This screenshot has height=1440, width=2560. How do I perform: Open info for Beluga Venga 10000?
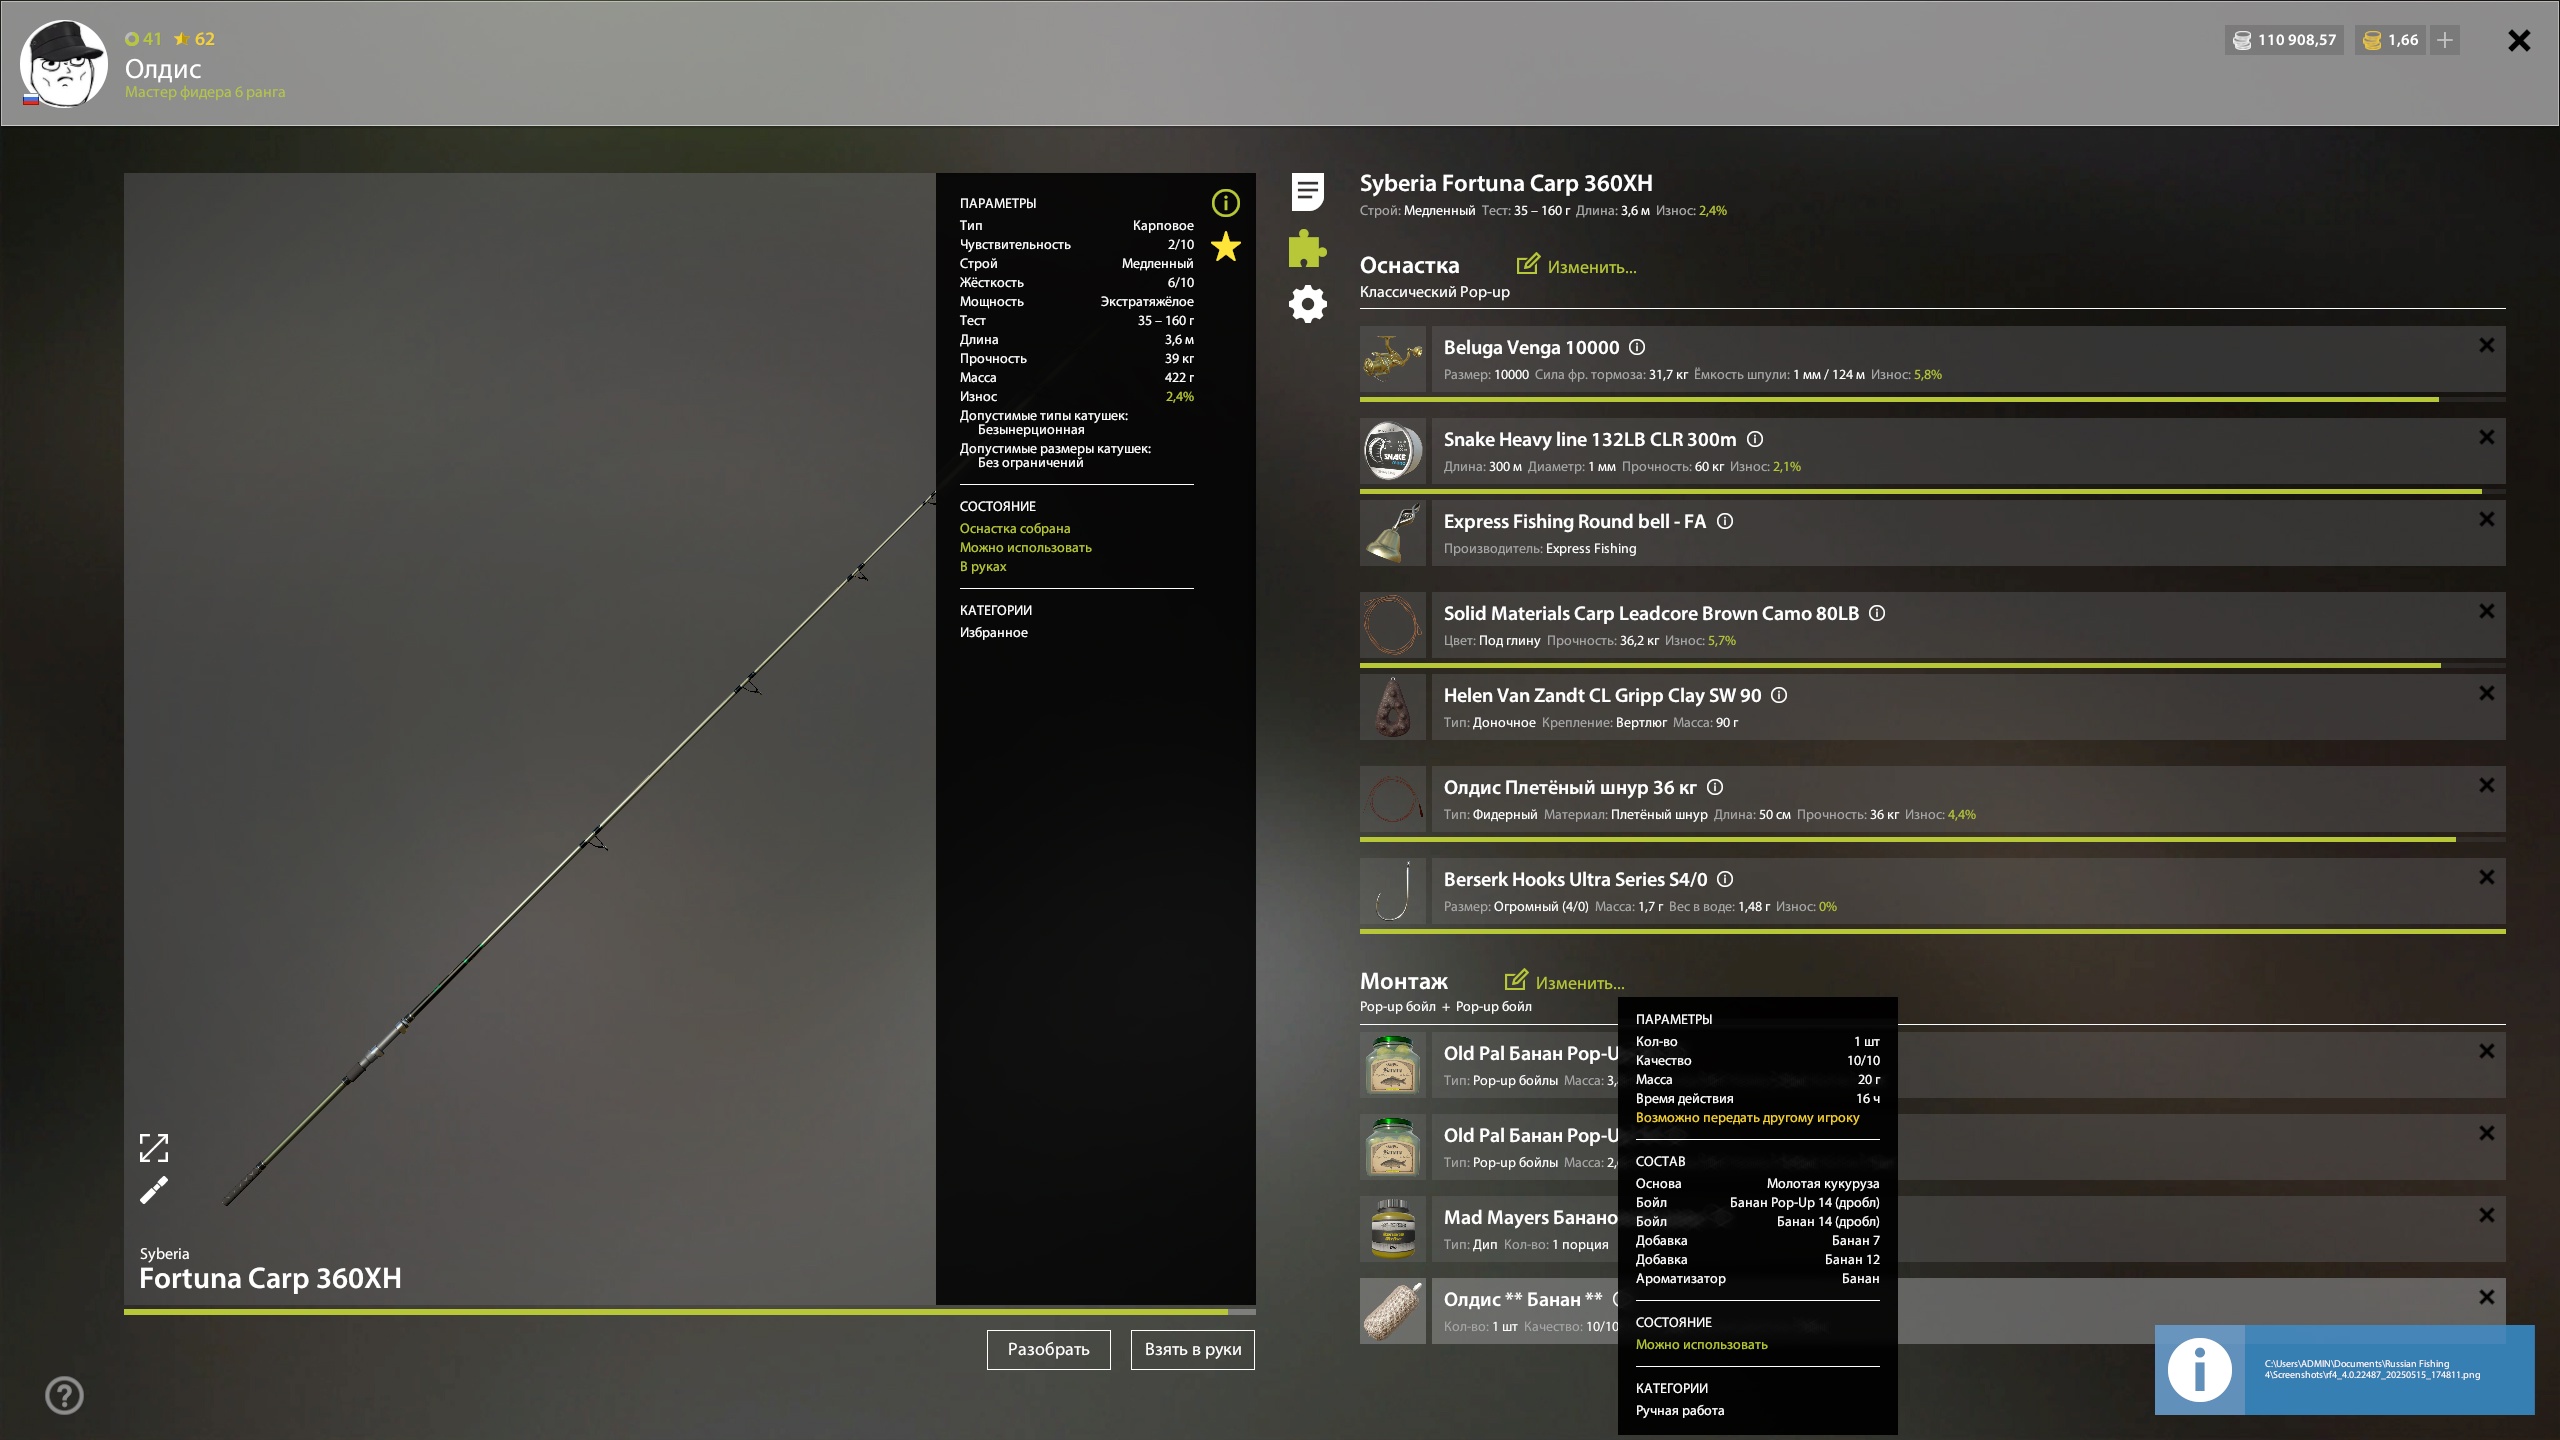point(1637,347)
